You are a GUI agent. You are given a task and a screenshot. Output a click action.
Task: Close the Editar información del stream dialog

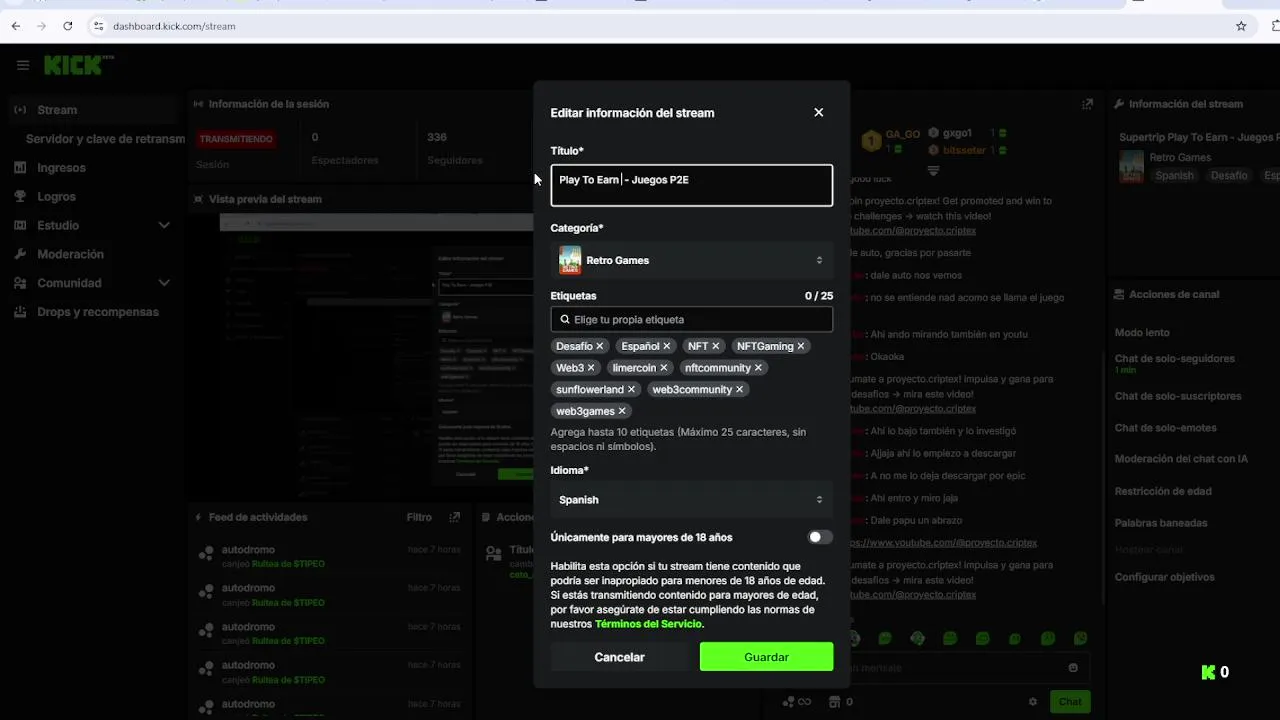coord(819,112)
